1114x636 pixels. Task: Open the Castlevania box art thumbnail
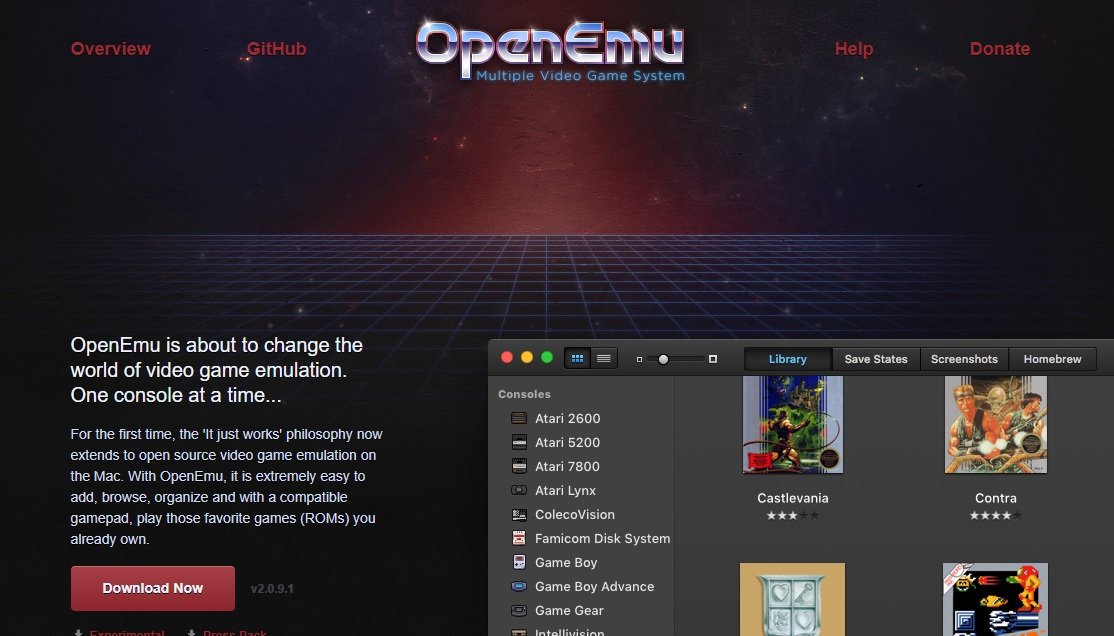(x=793, y=425)
